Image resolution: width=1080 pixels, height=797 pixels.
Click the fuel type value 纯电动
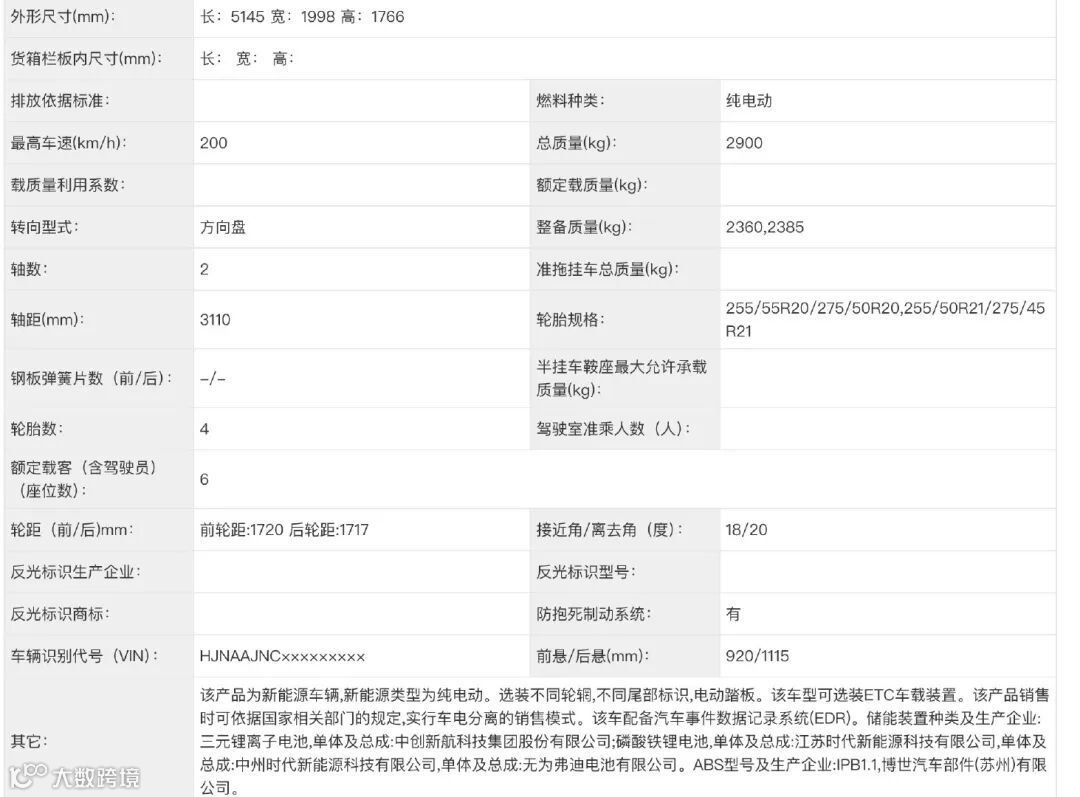(x=749, y=101)
